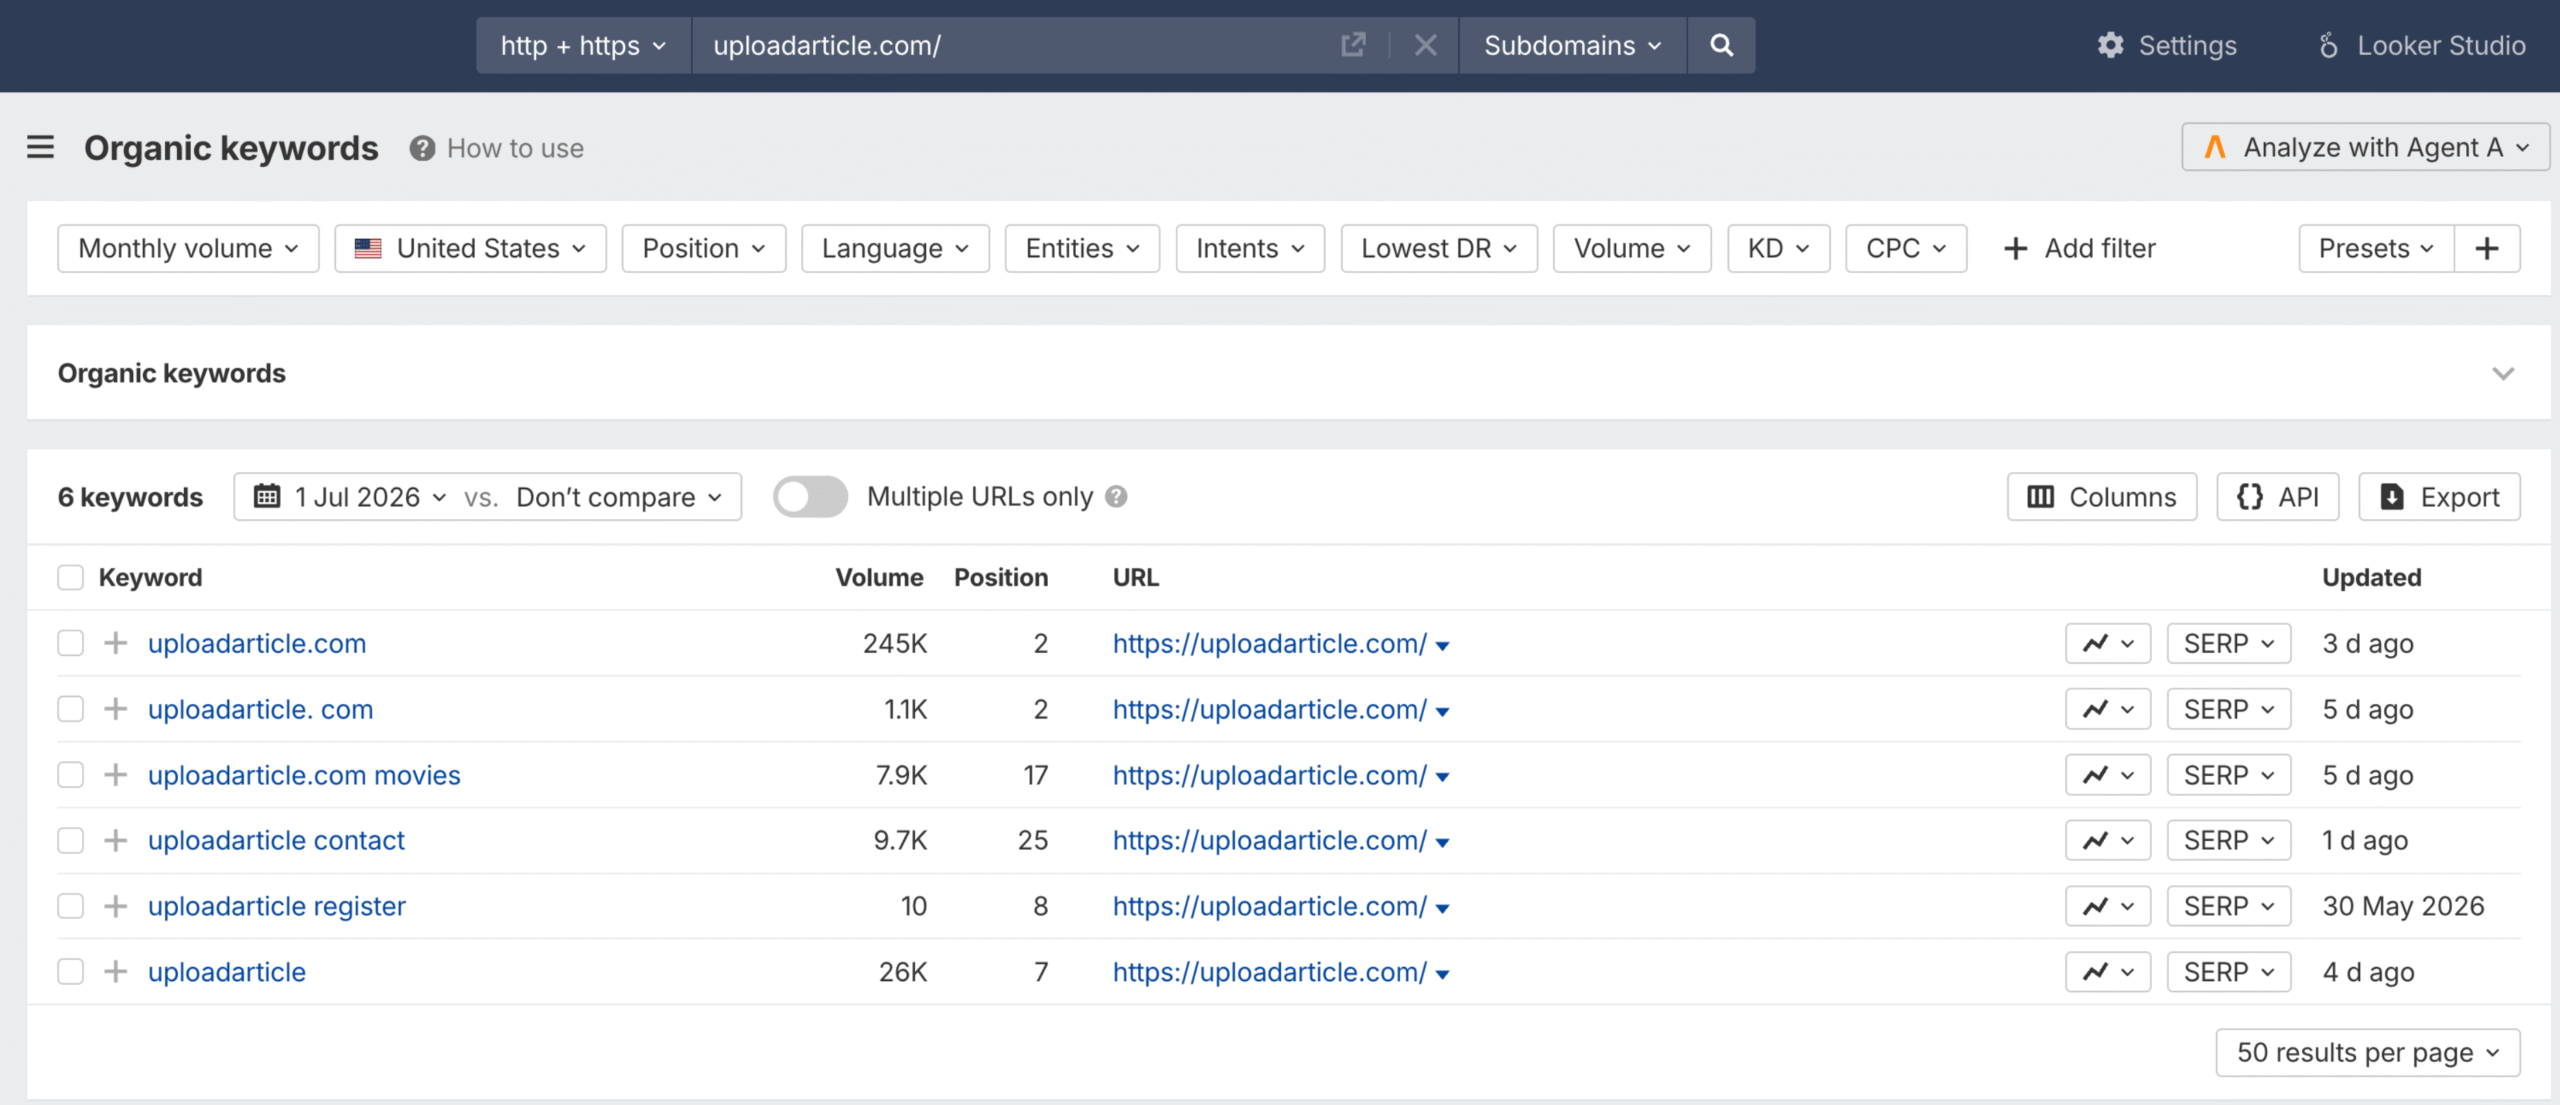Click the How to use help icon
The width and height of the screenshot is (2560, 1105).
[422, 148]
